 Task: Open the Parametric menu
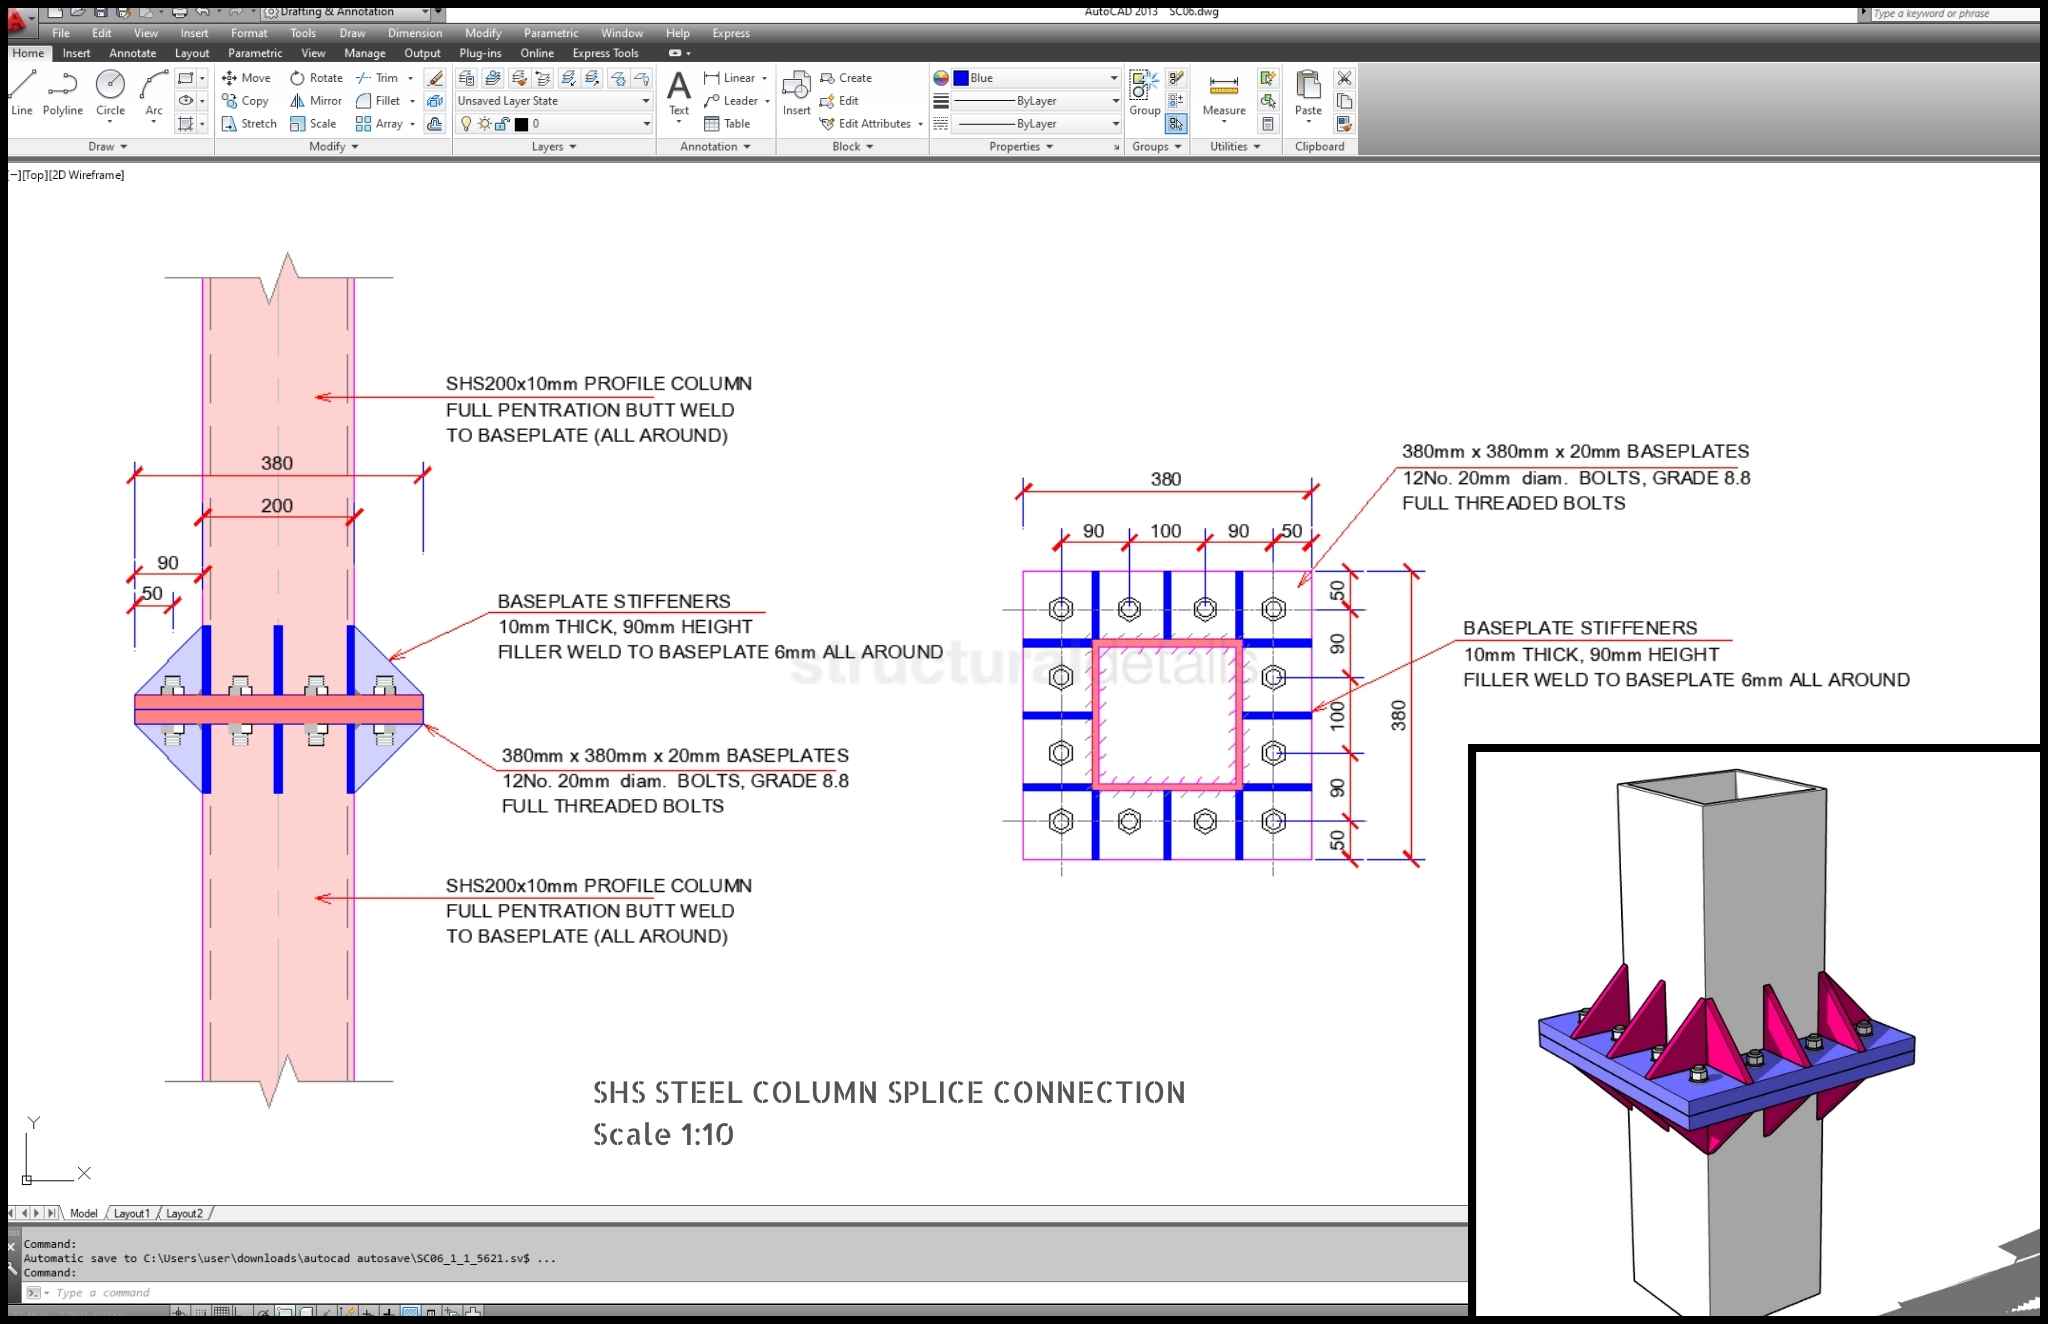(550, 33)
